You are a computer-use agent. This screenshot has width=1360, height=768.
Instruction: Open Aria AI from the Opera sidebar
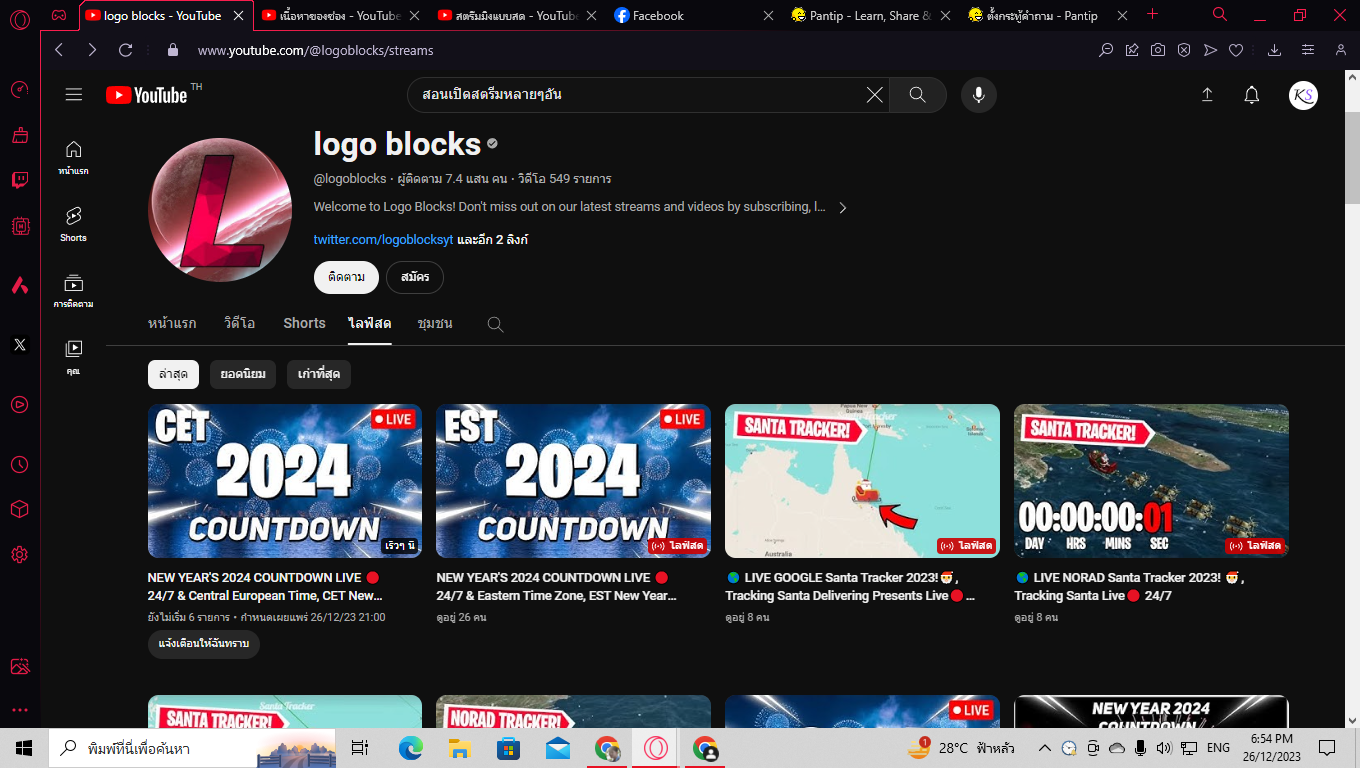click(x=20, y=285)
